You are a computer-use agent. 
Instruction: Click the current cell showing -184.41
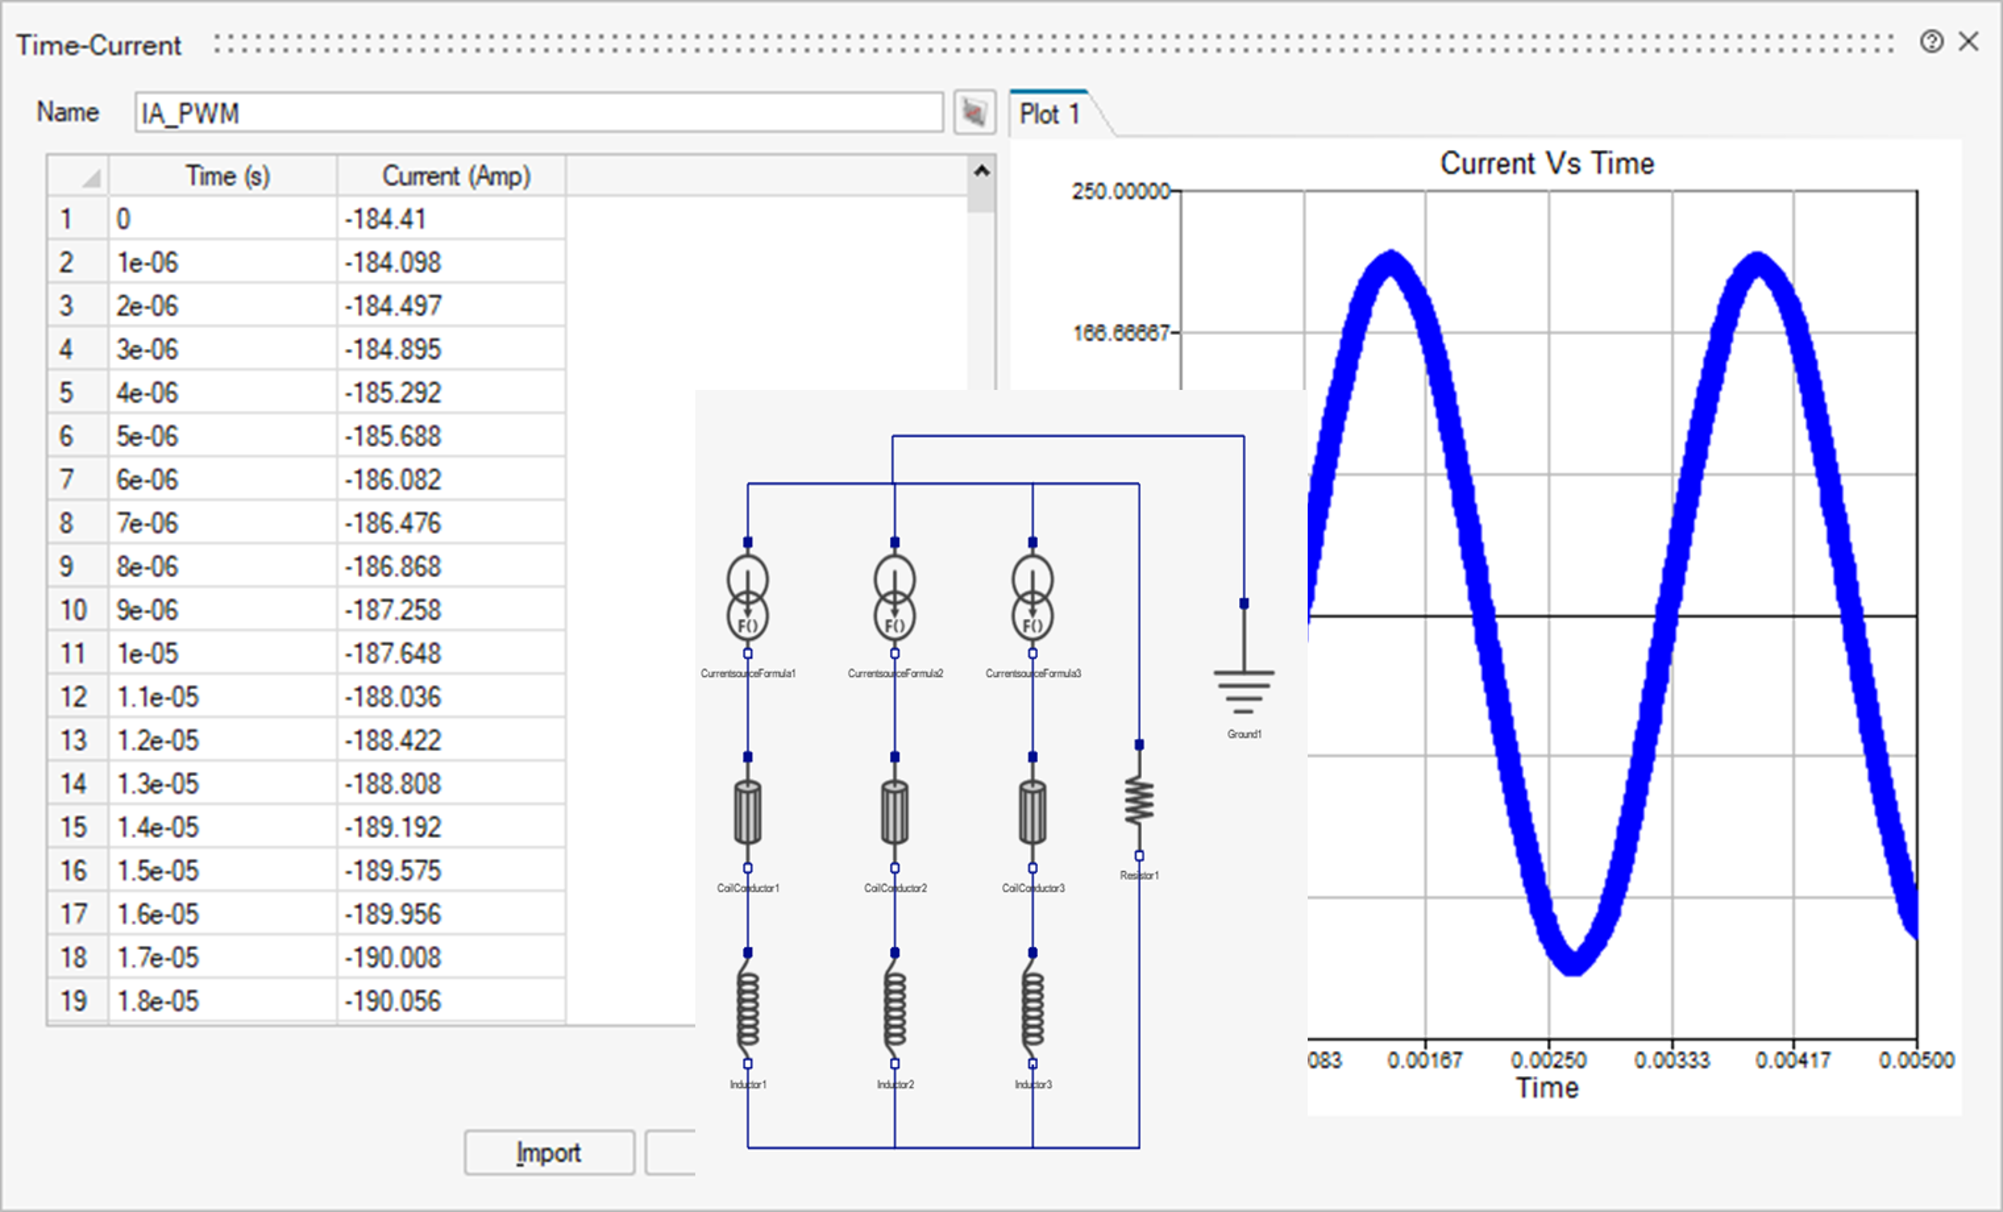[450, 219]
